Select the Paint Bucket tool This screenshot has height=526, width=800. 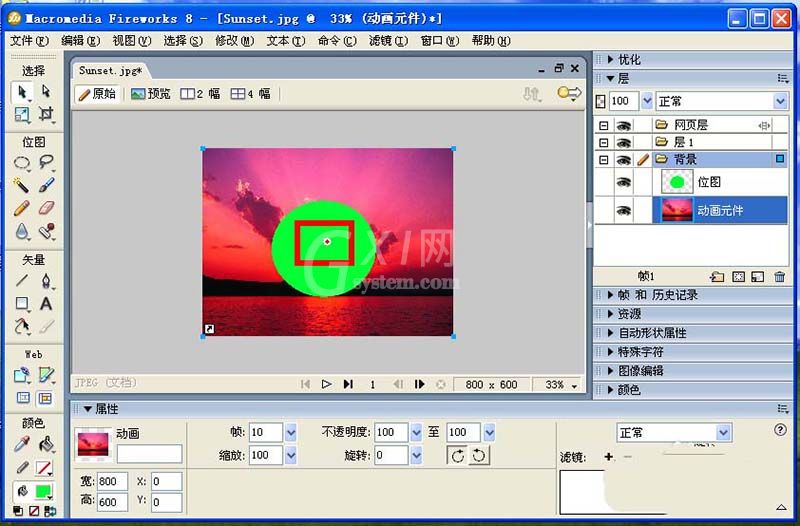click(46, 444)
